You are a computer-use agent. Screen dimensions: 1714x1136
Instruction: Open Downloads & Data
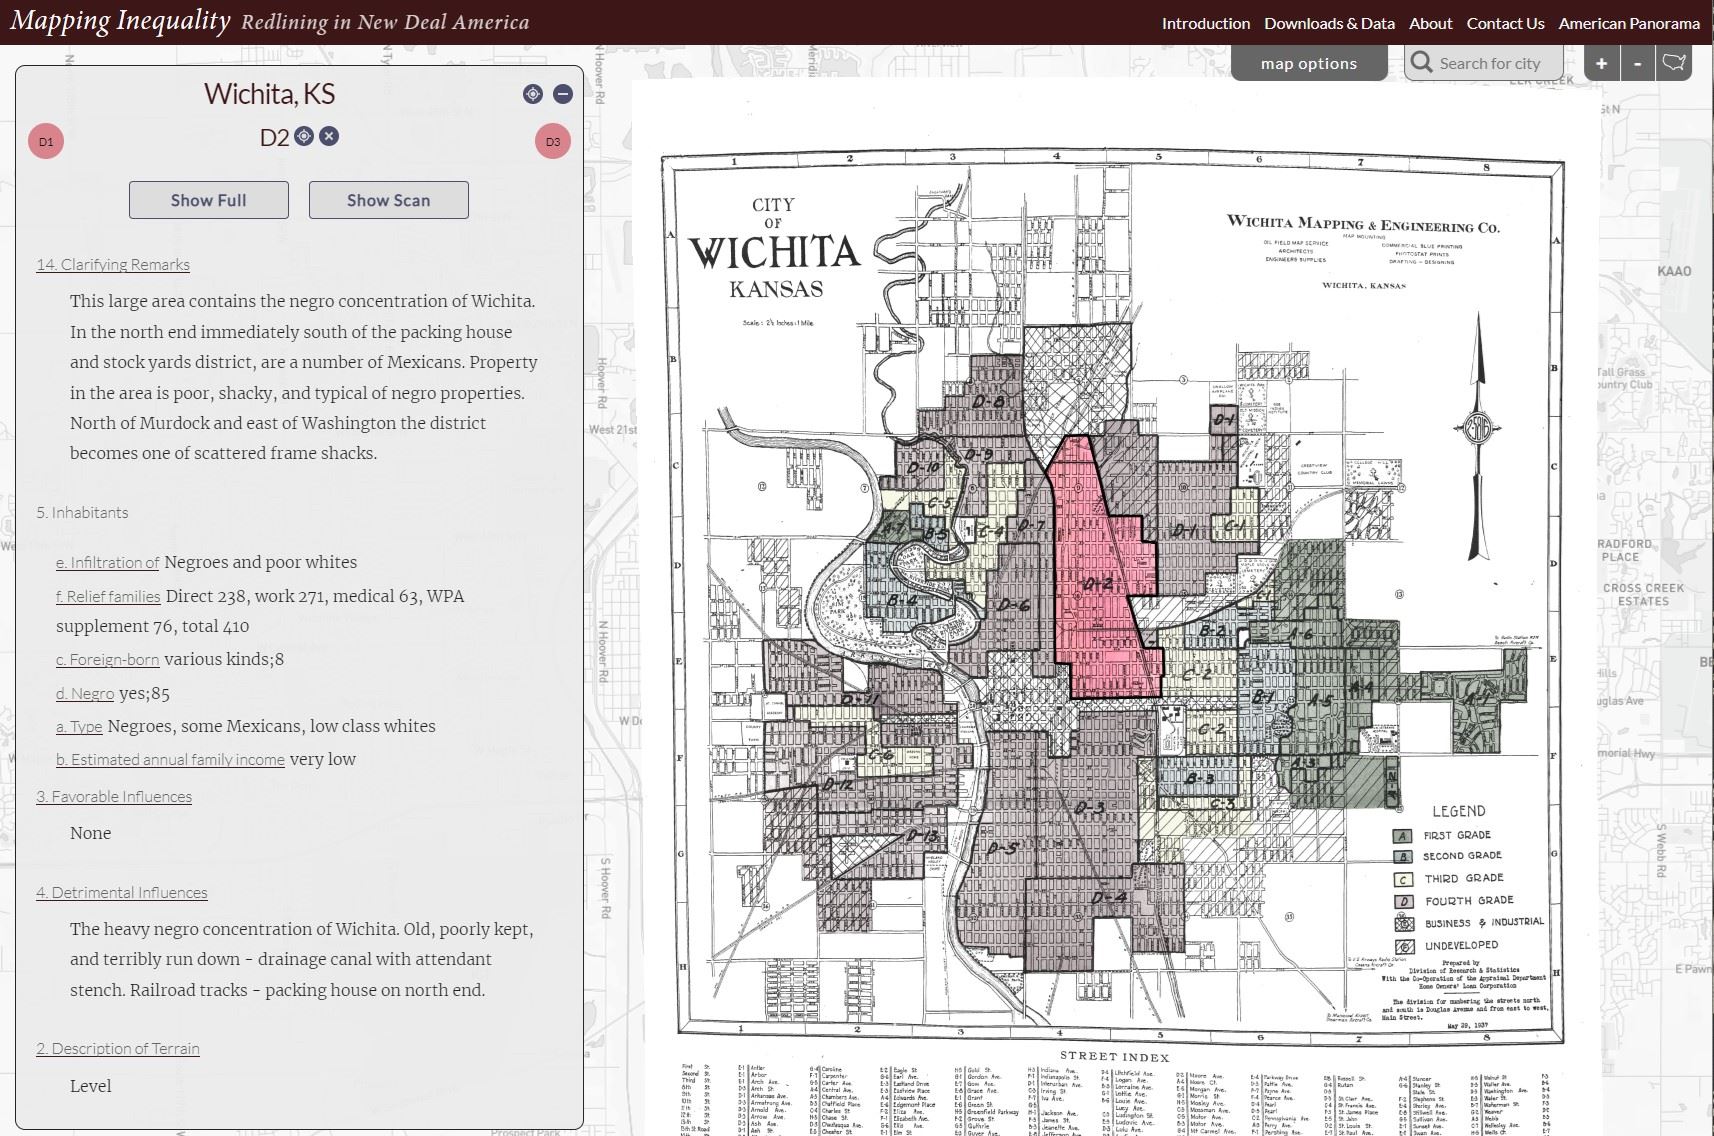tap(1329, 23)
